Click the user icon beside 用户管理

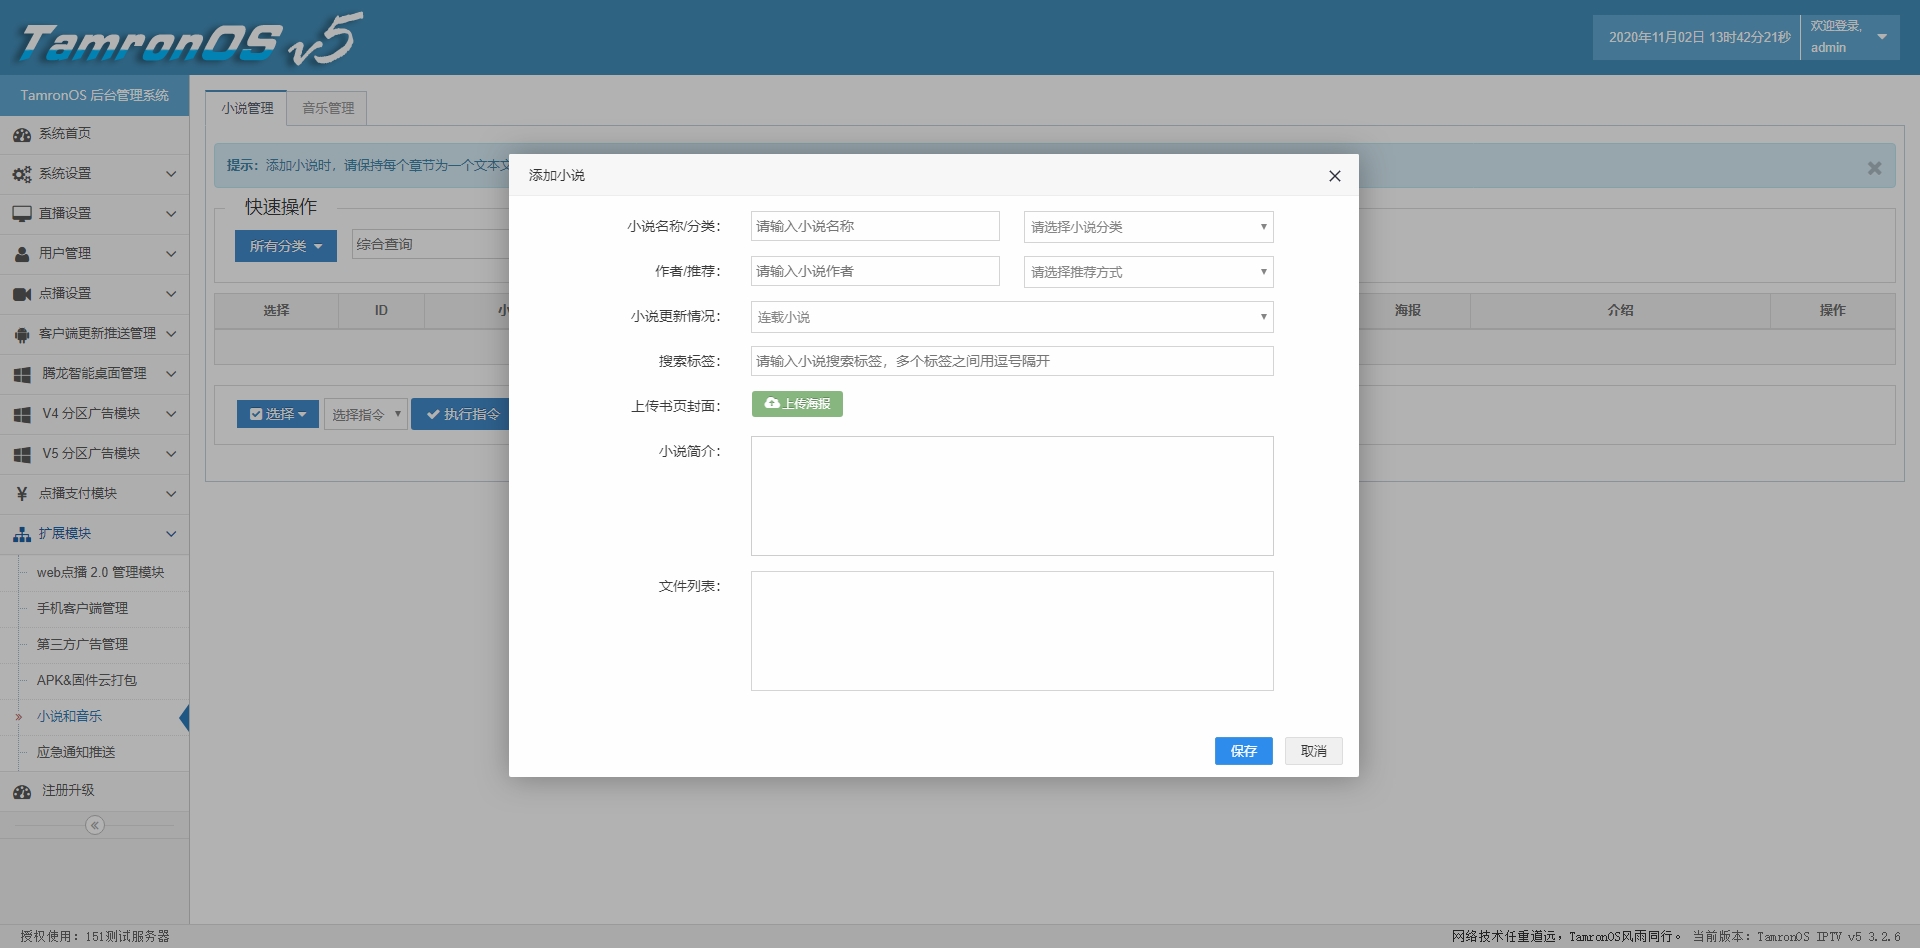22,254
